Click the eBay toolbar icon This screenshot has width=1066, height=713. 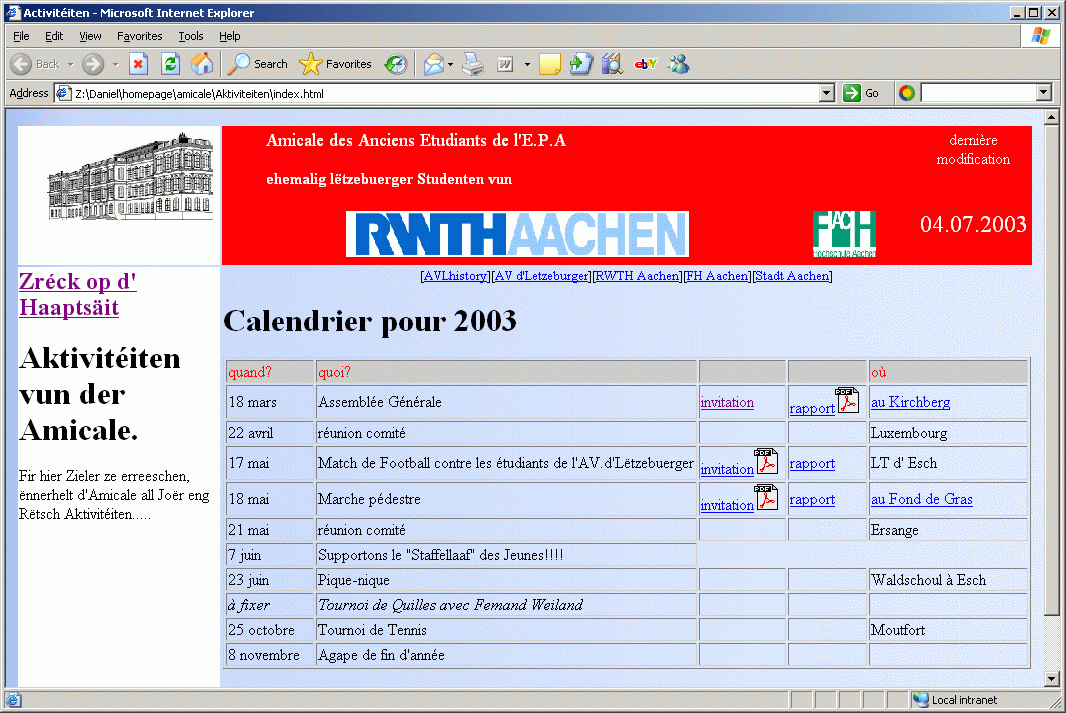(x=645, y=64)
